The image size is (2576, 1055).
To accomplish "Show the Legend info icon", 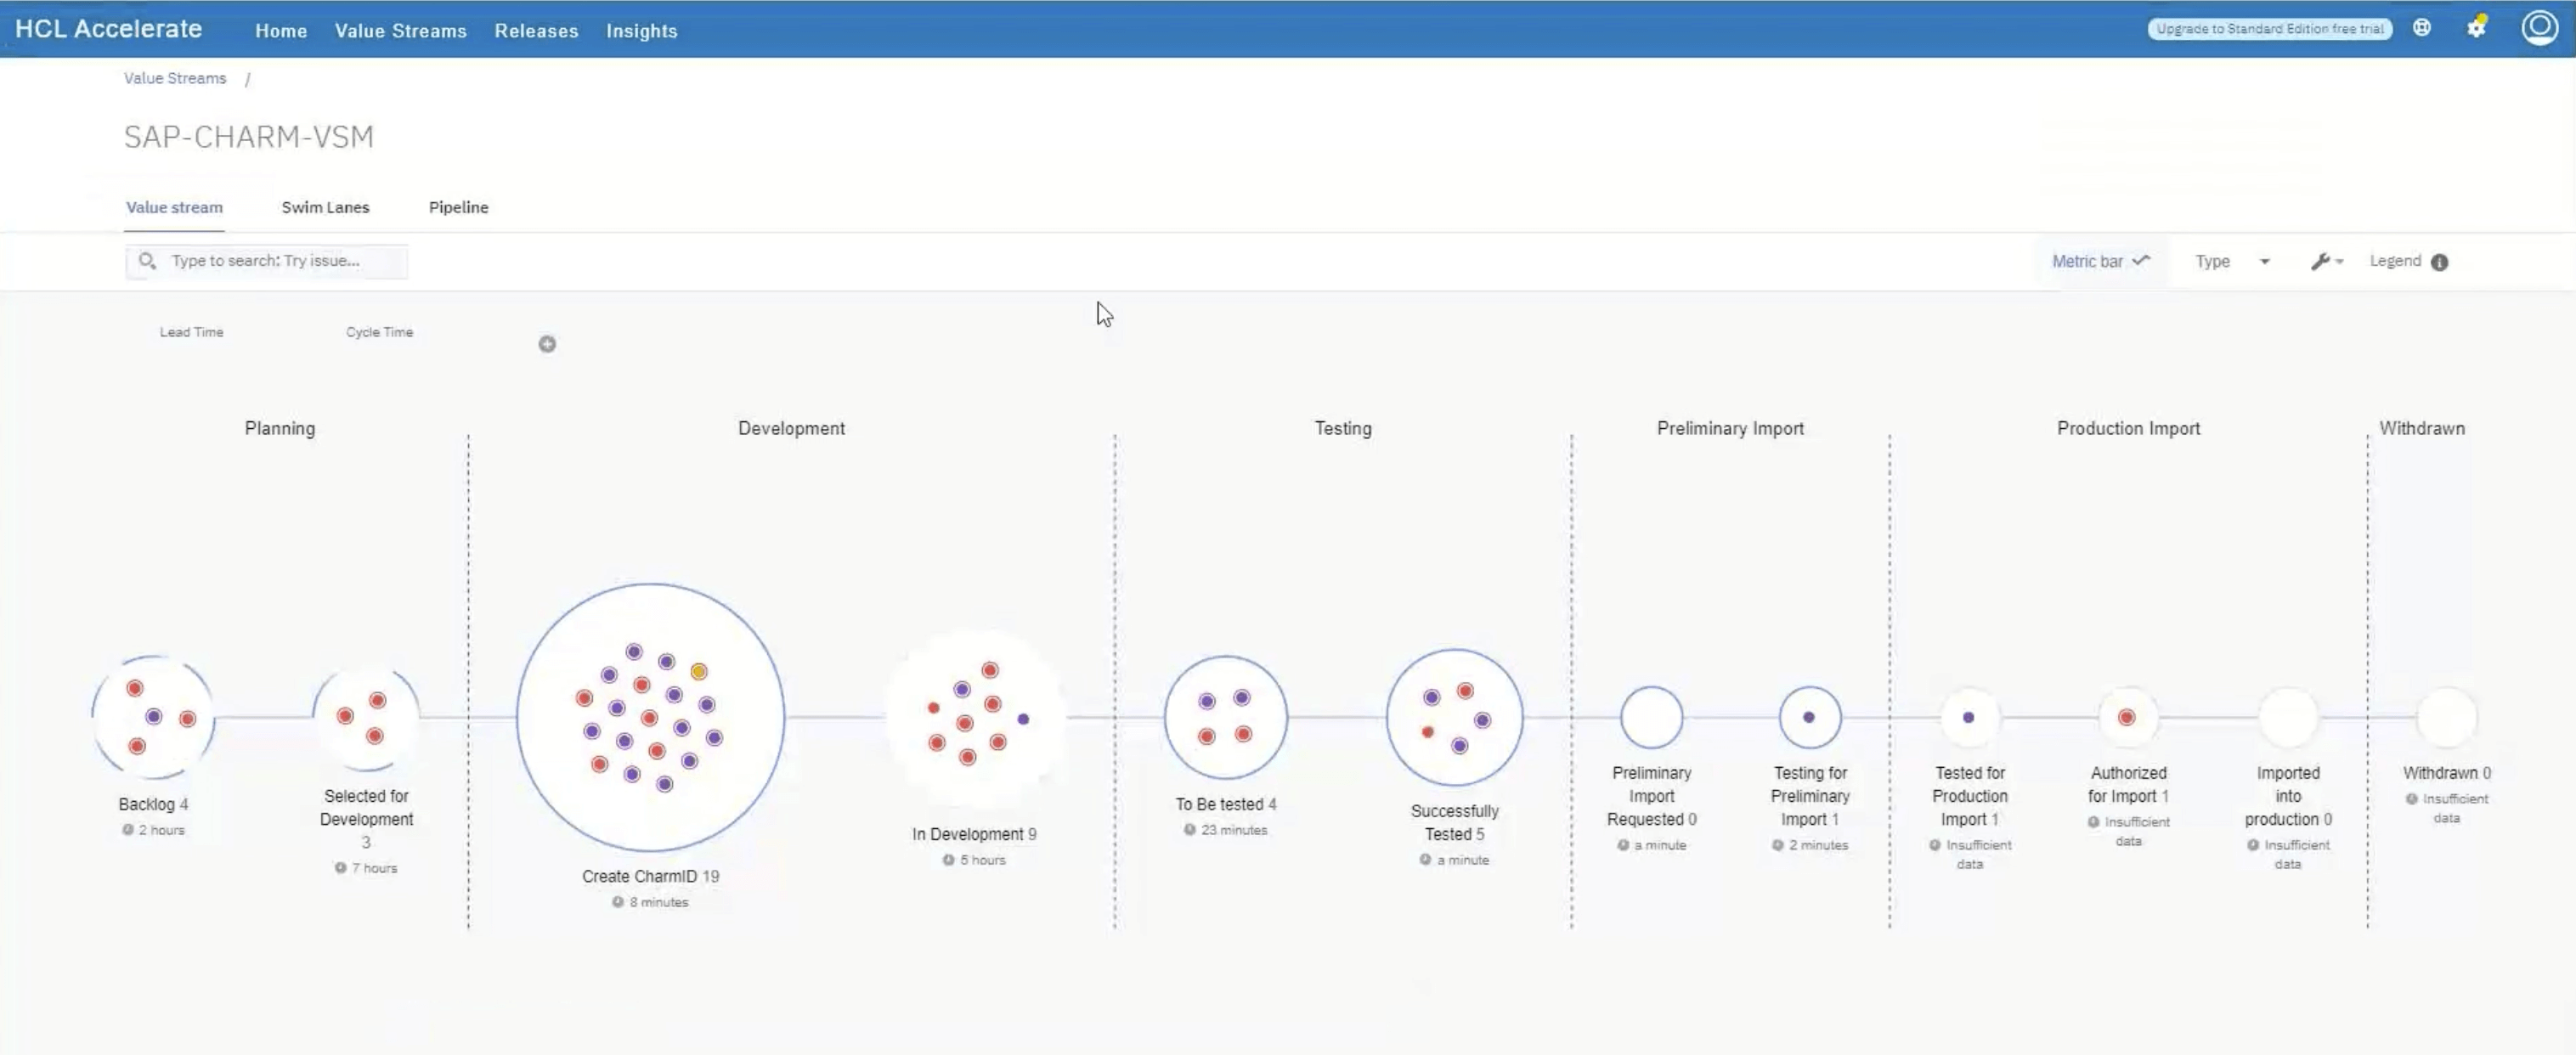I will coord(2439,262).
